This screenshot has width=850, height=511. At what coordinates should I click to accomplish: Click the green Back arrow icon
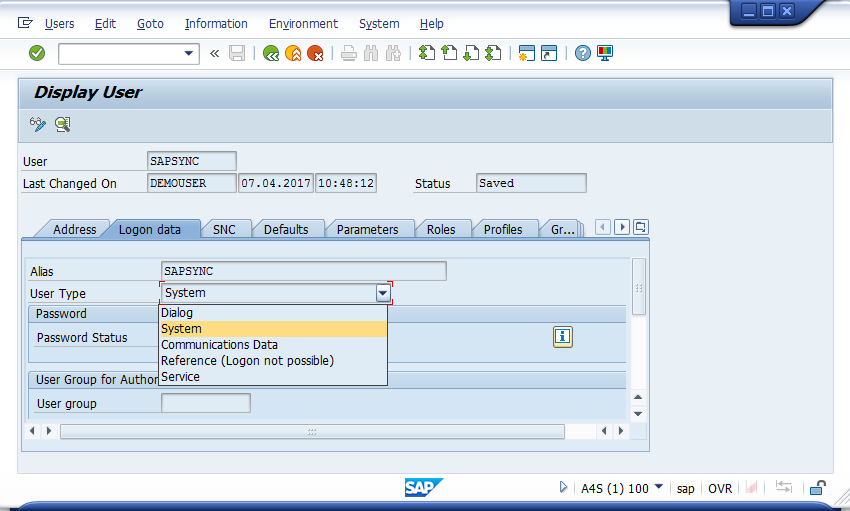271,53
